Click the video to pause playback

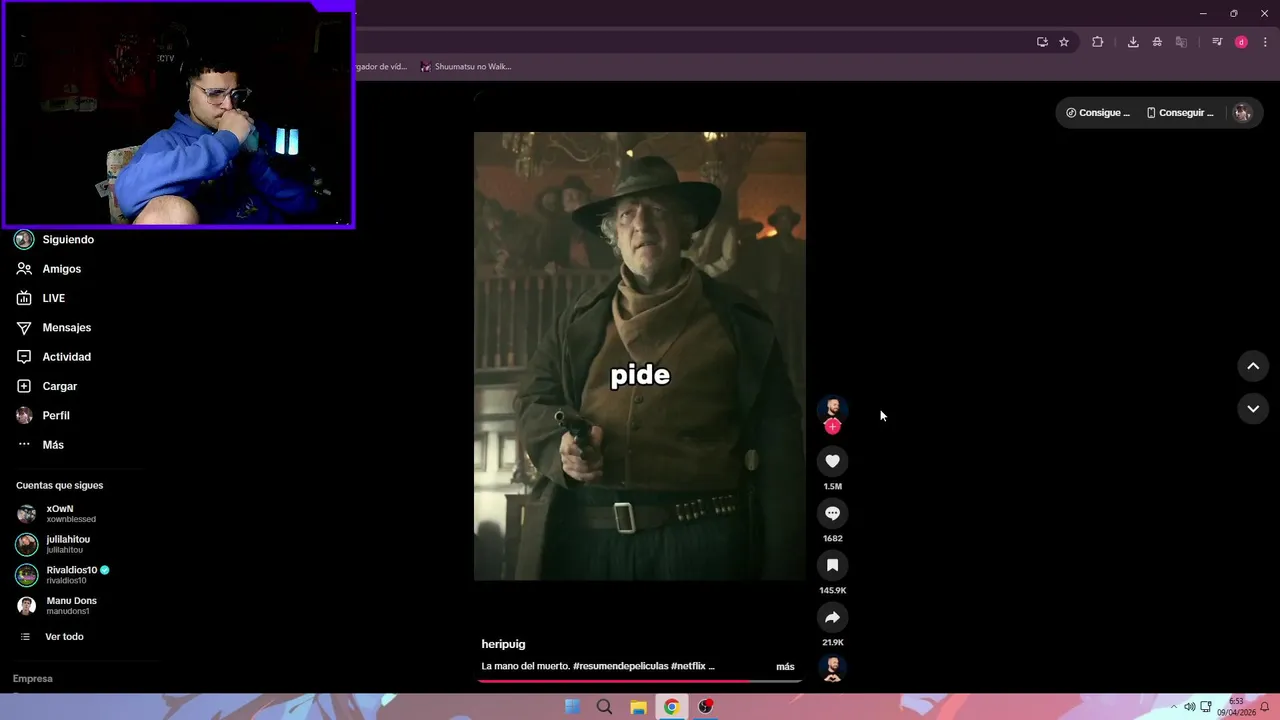click(640, 356)
